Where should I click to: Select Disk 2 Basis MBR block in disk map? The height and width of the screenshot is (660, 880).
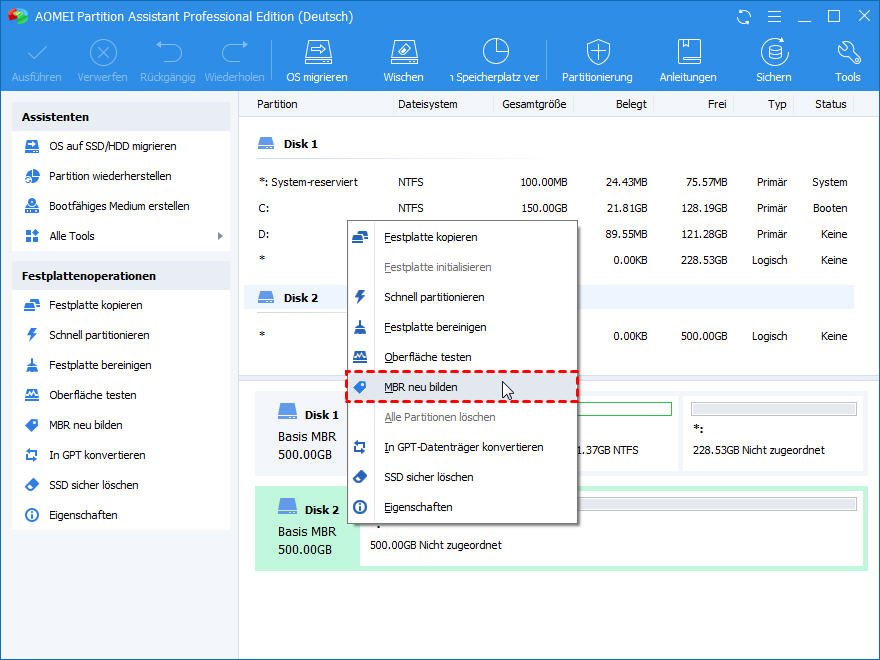click(308, 528)
